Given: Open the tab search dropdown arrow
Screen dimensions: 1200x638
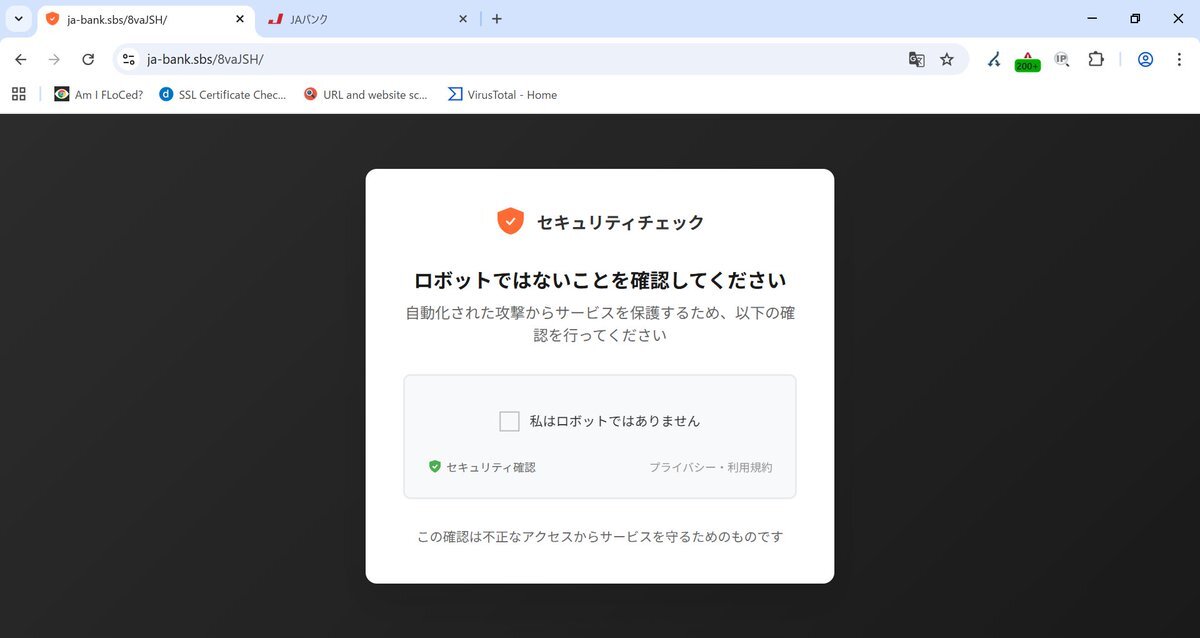Looking at the screenshot, I should coord(18,18).
